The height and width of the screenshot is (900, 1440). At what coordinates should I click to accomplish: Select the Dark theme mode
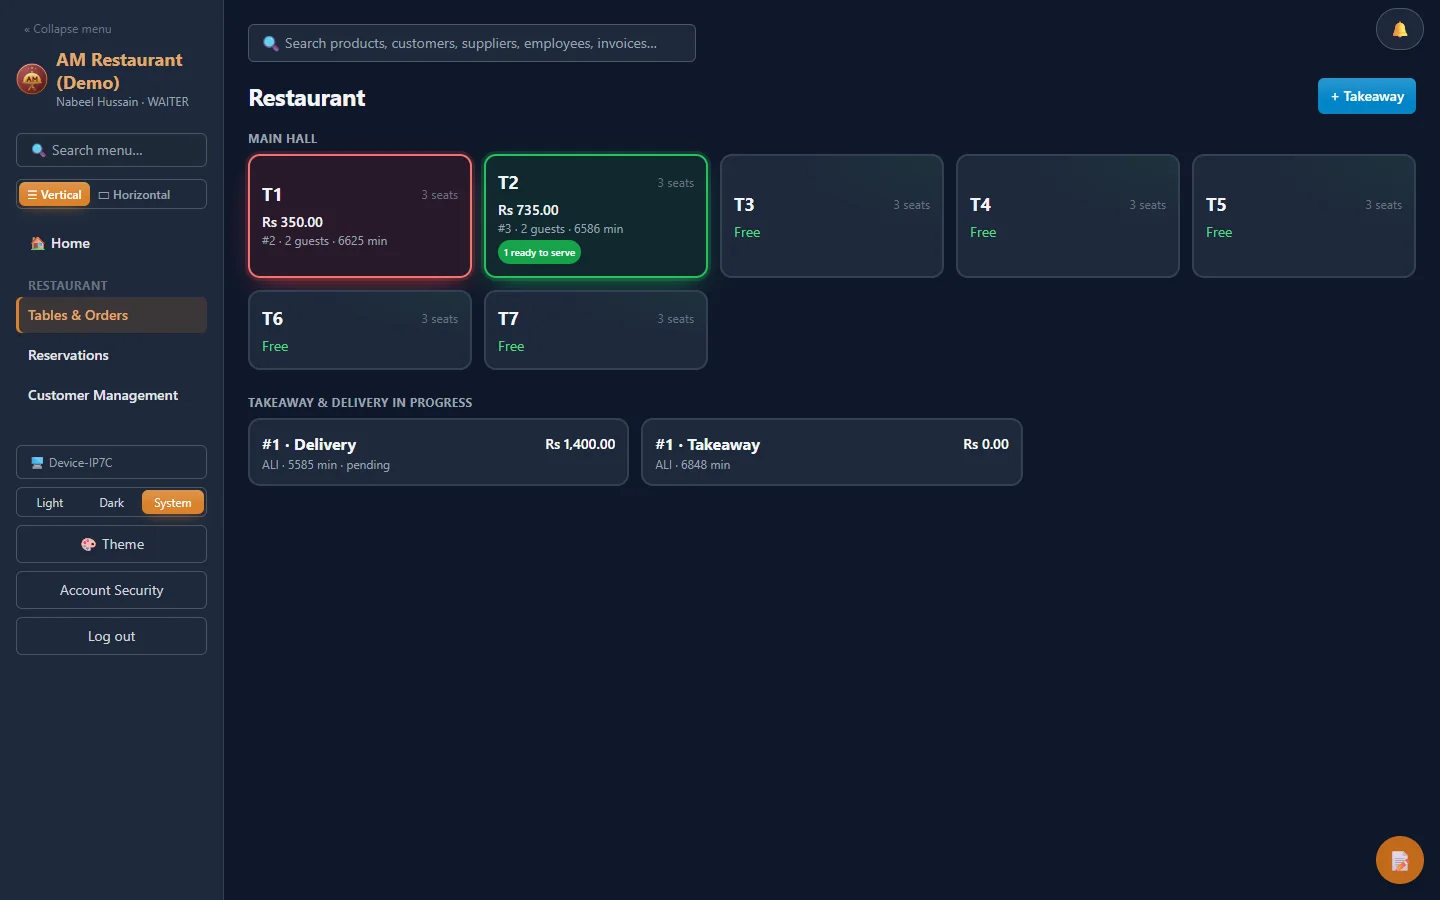111,503
